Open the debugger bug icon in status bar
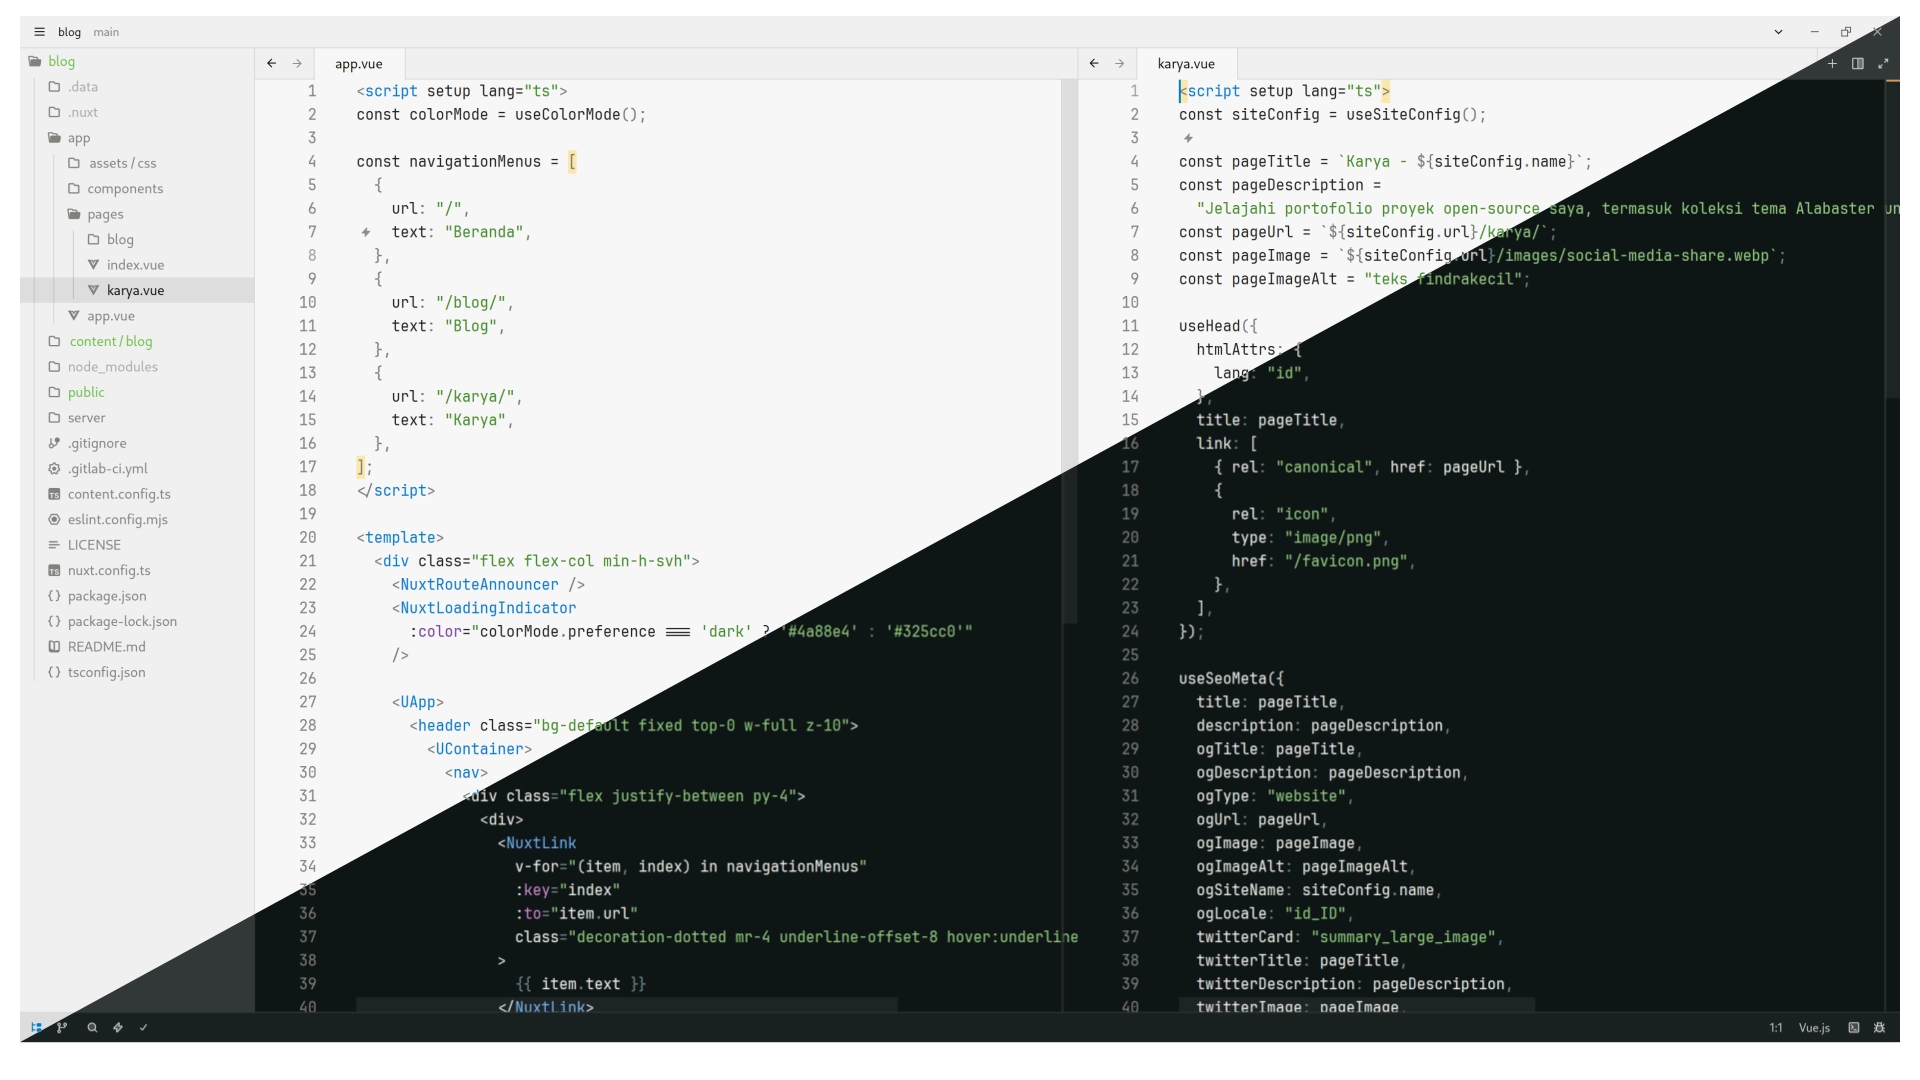 [1880, 1027]
